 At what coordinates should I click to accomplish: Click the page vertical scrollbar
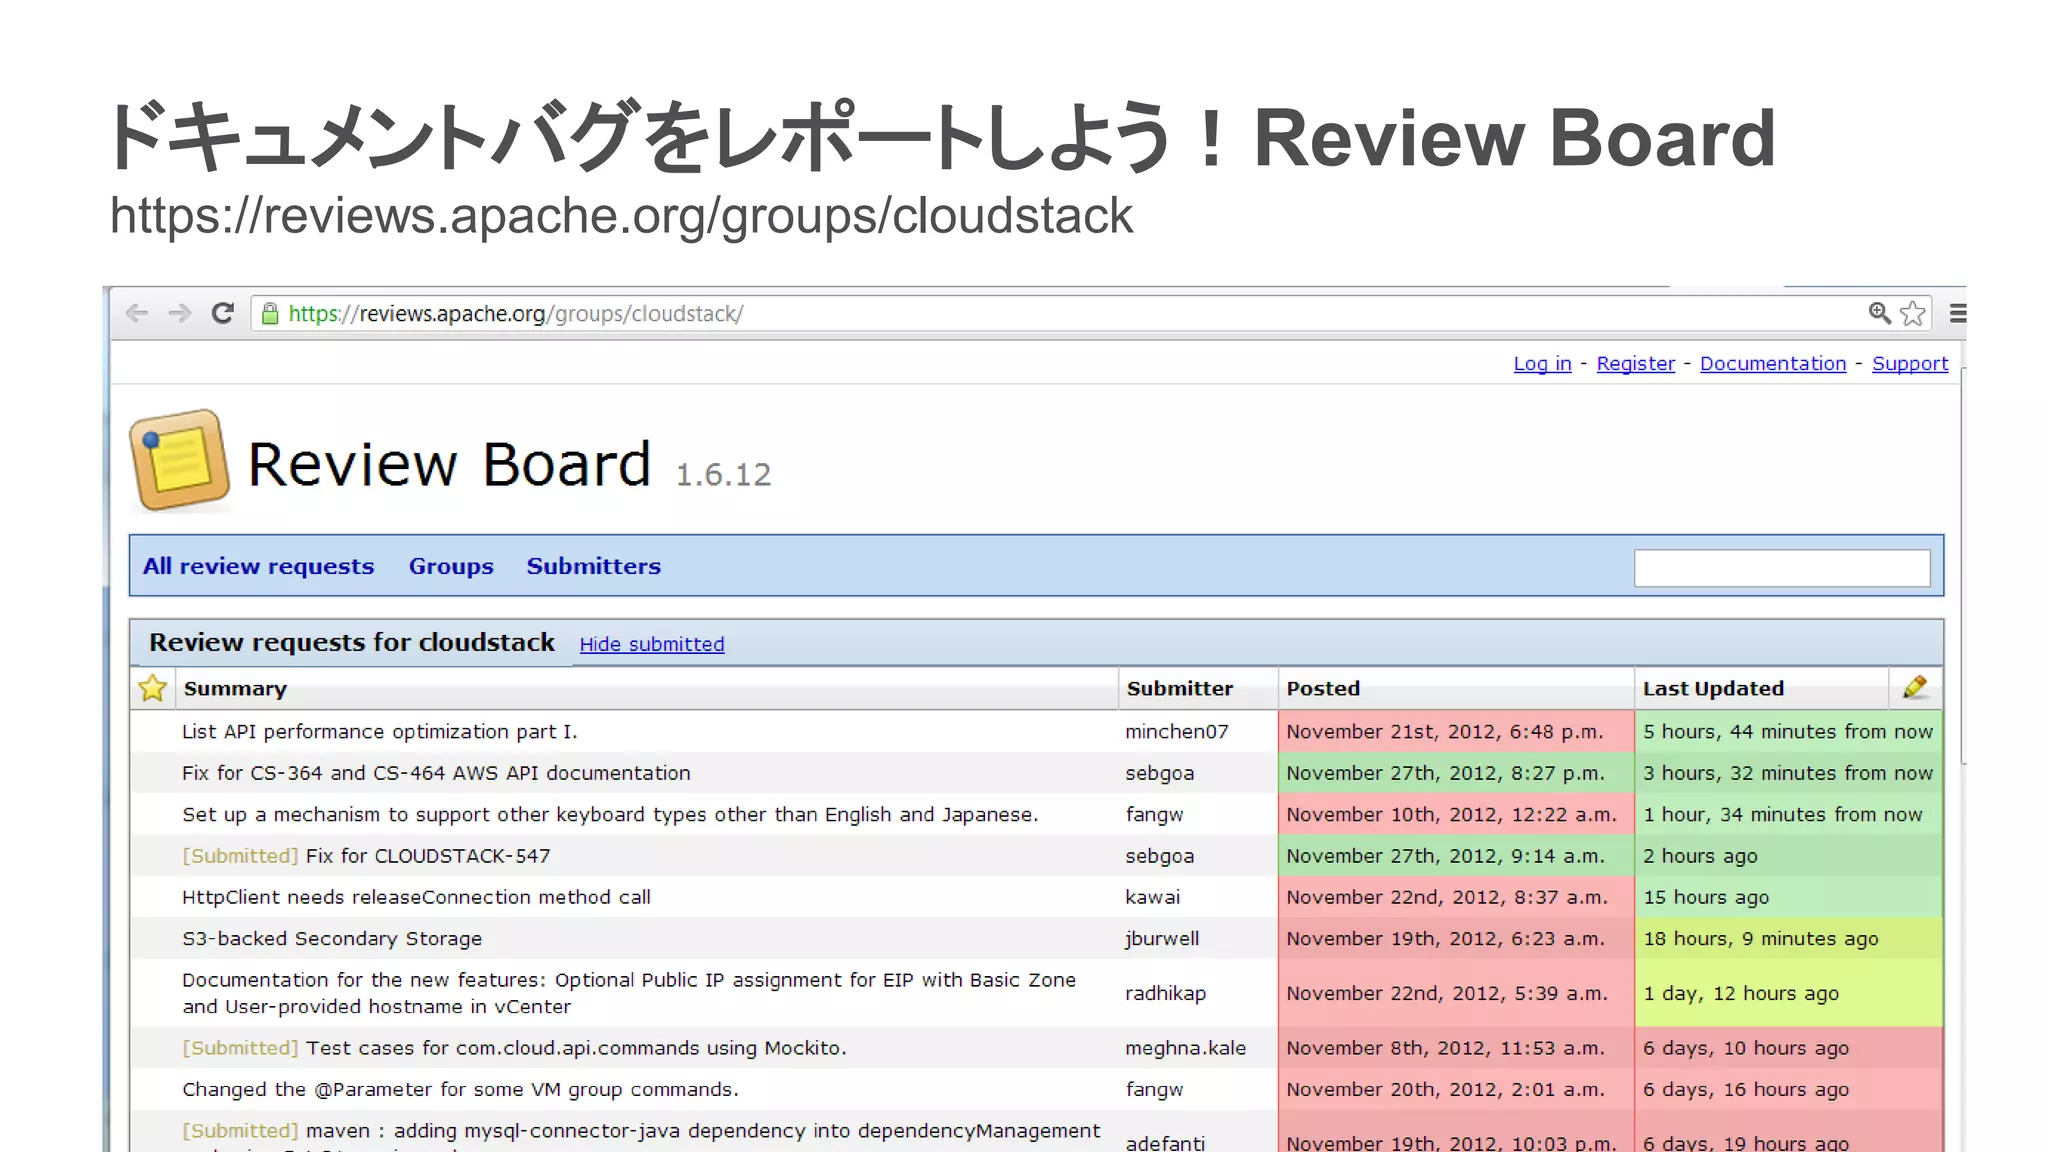click(1964, 566)
